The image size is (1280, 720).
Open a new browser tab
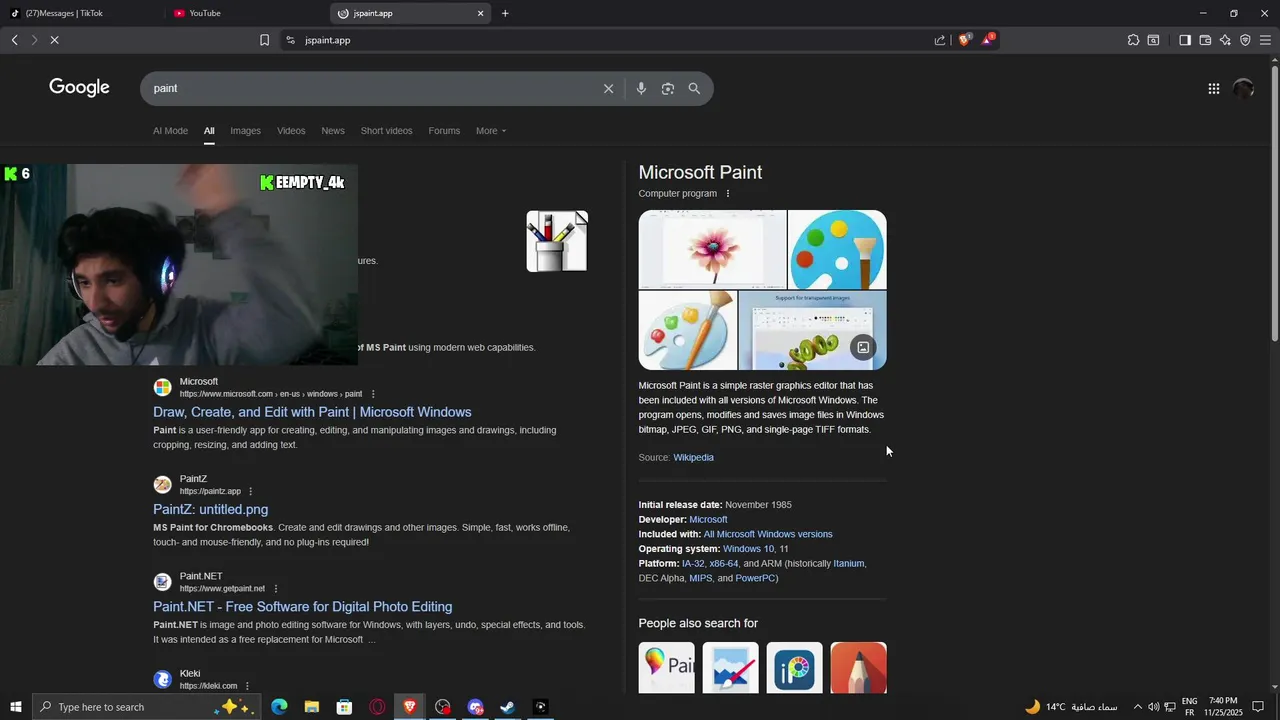coord(505,13)
